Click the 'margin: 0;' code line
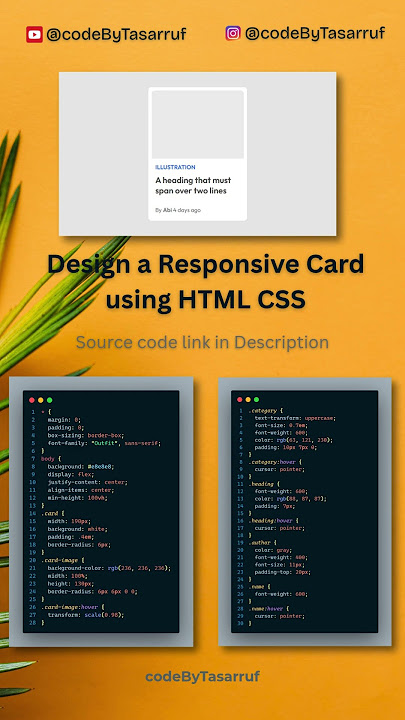 64,420
